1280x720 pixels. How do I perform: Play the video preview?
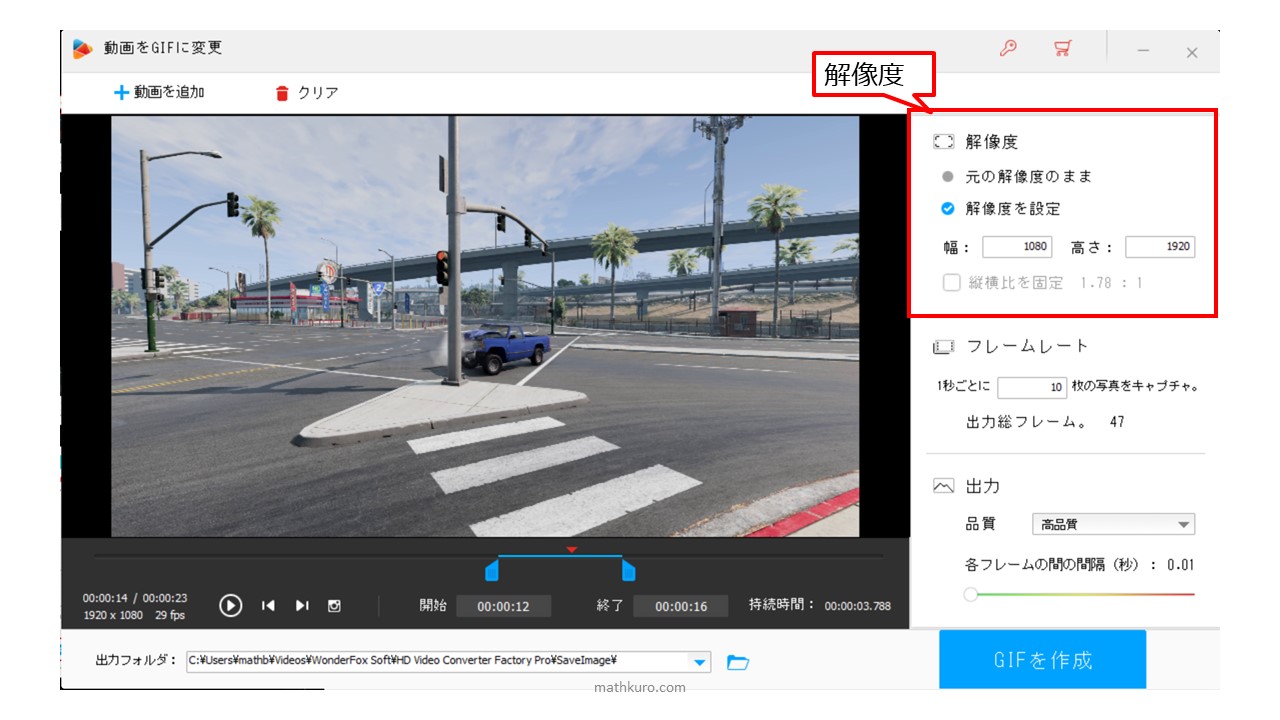pos(231,605)
